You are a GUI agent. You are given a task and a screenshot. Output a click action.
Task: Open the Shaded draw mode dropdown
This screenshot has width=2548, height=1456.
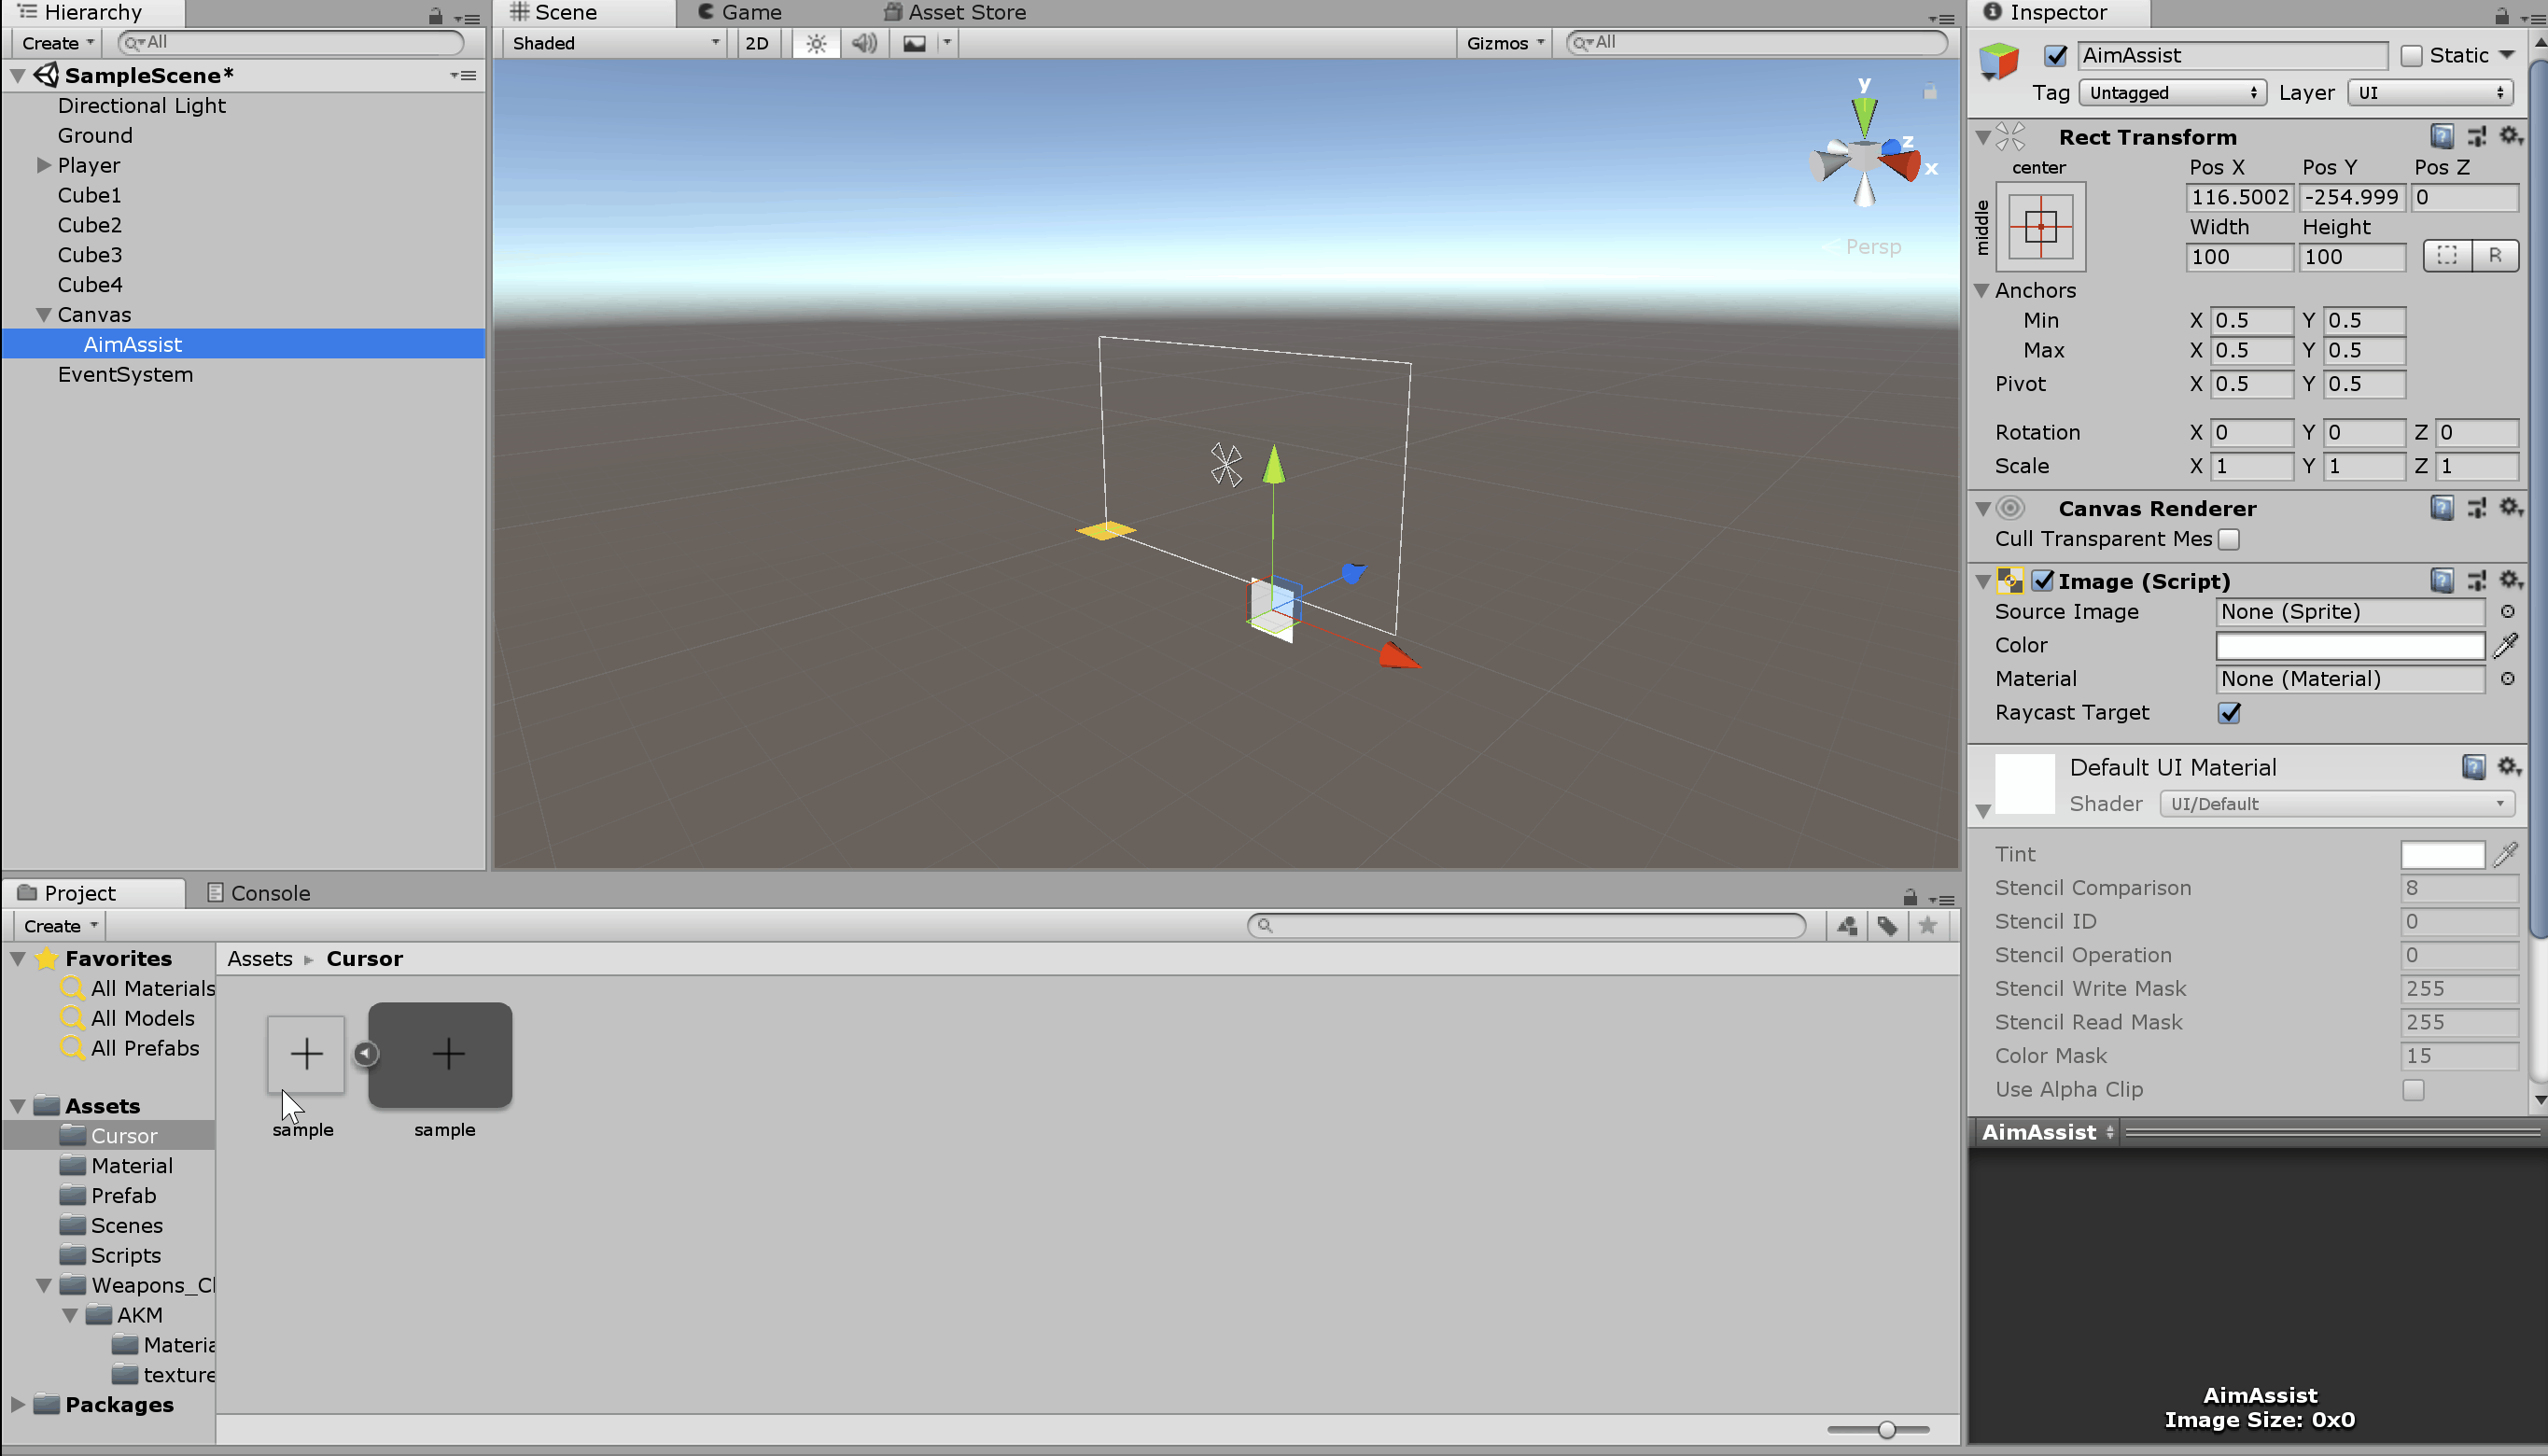click(x=614, y=43)
